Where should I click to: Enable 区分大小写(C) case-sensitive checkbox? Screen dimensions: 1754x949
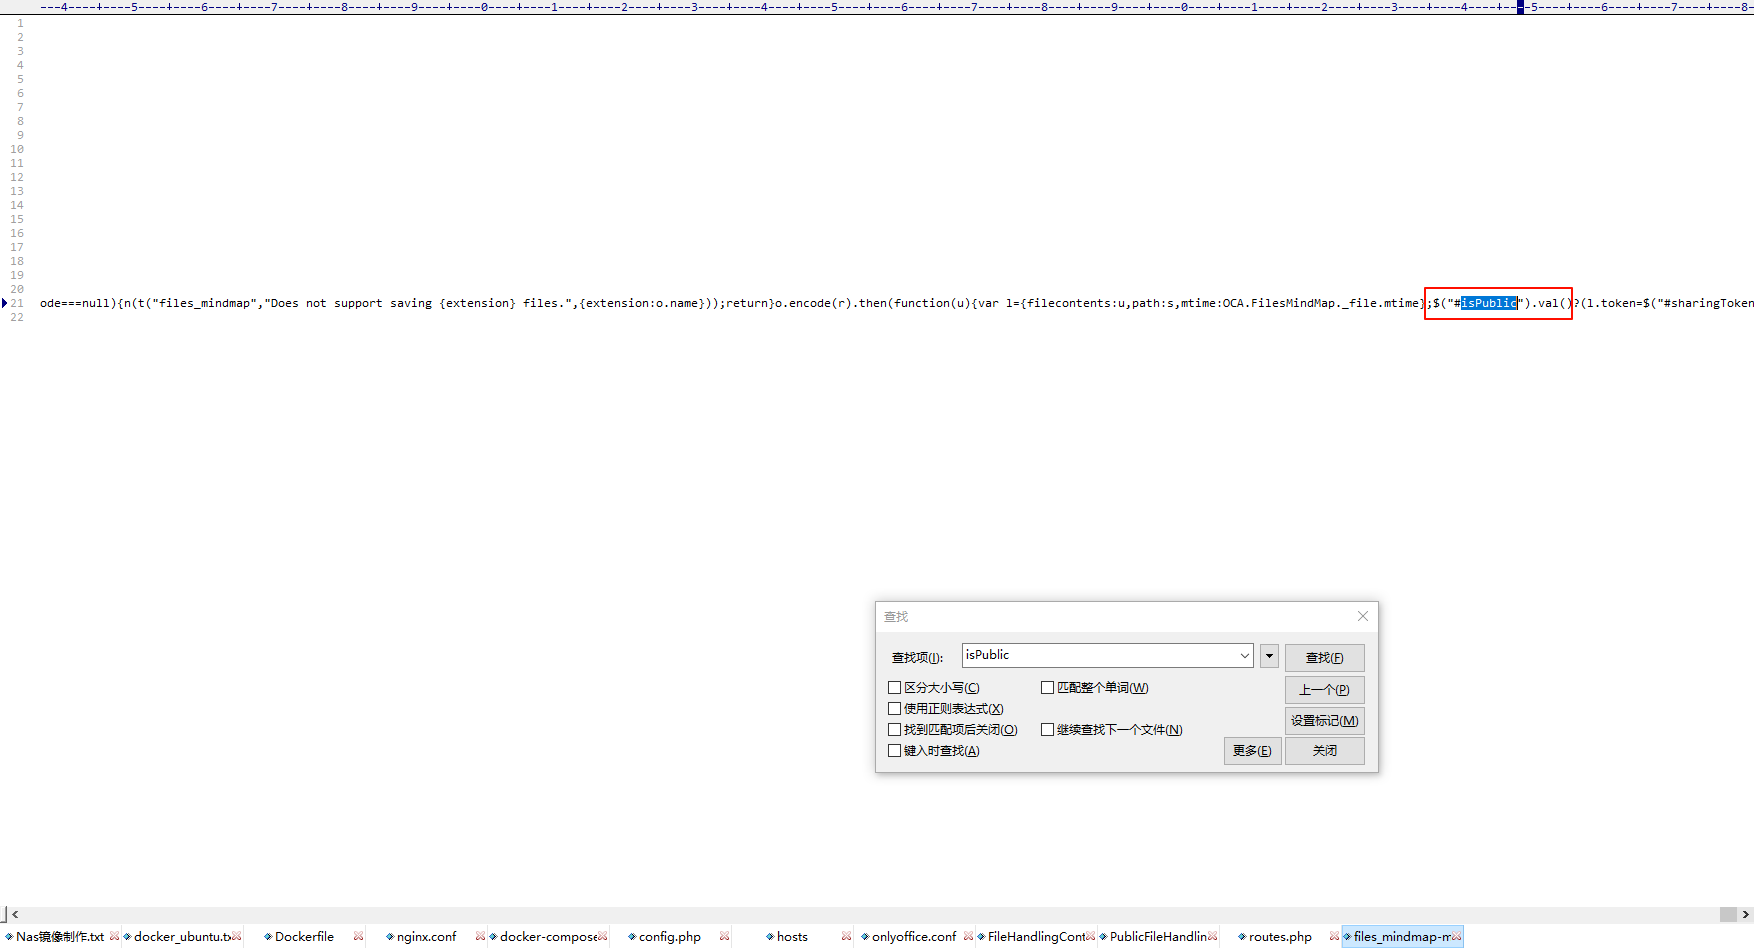(895, 688)
